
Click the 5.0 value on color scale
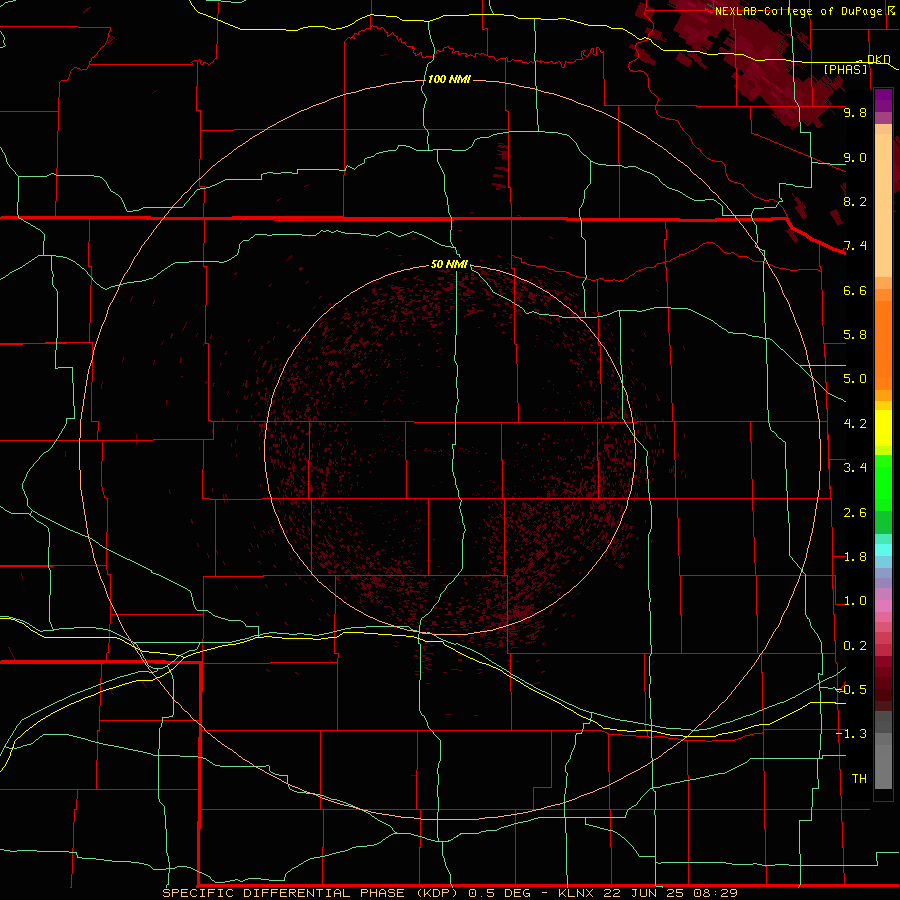click(855, 379)
